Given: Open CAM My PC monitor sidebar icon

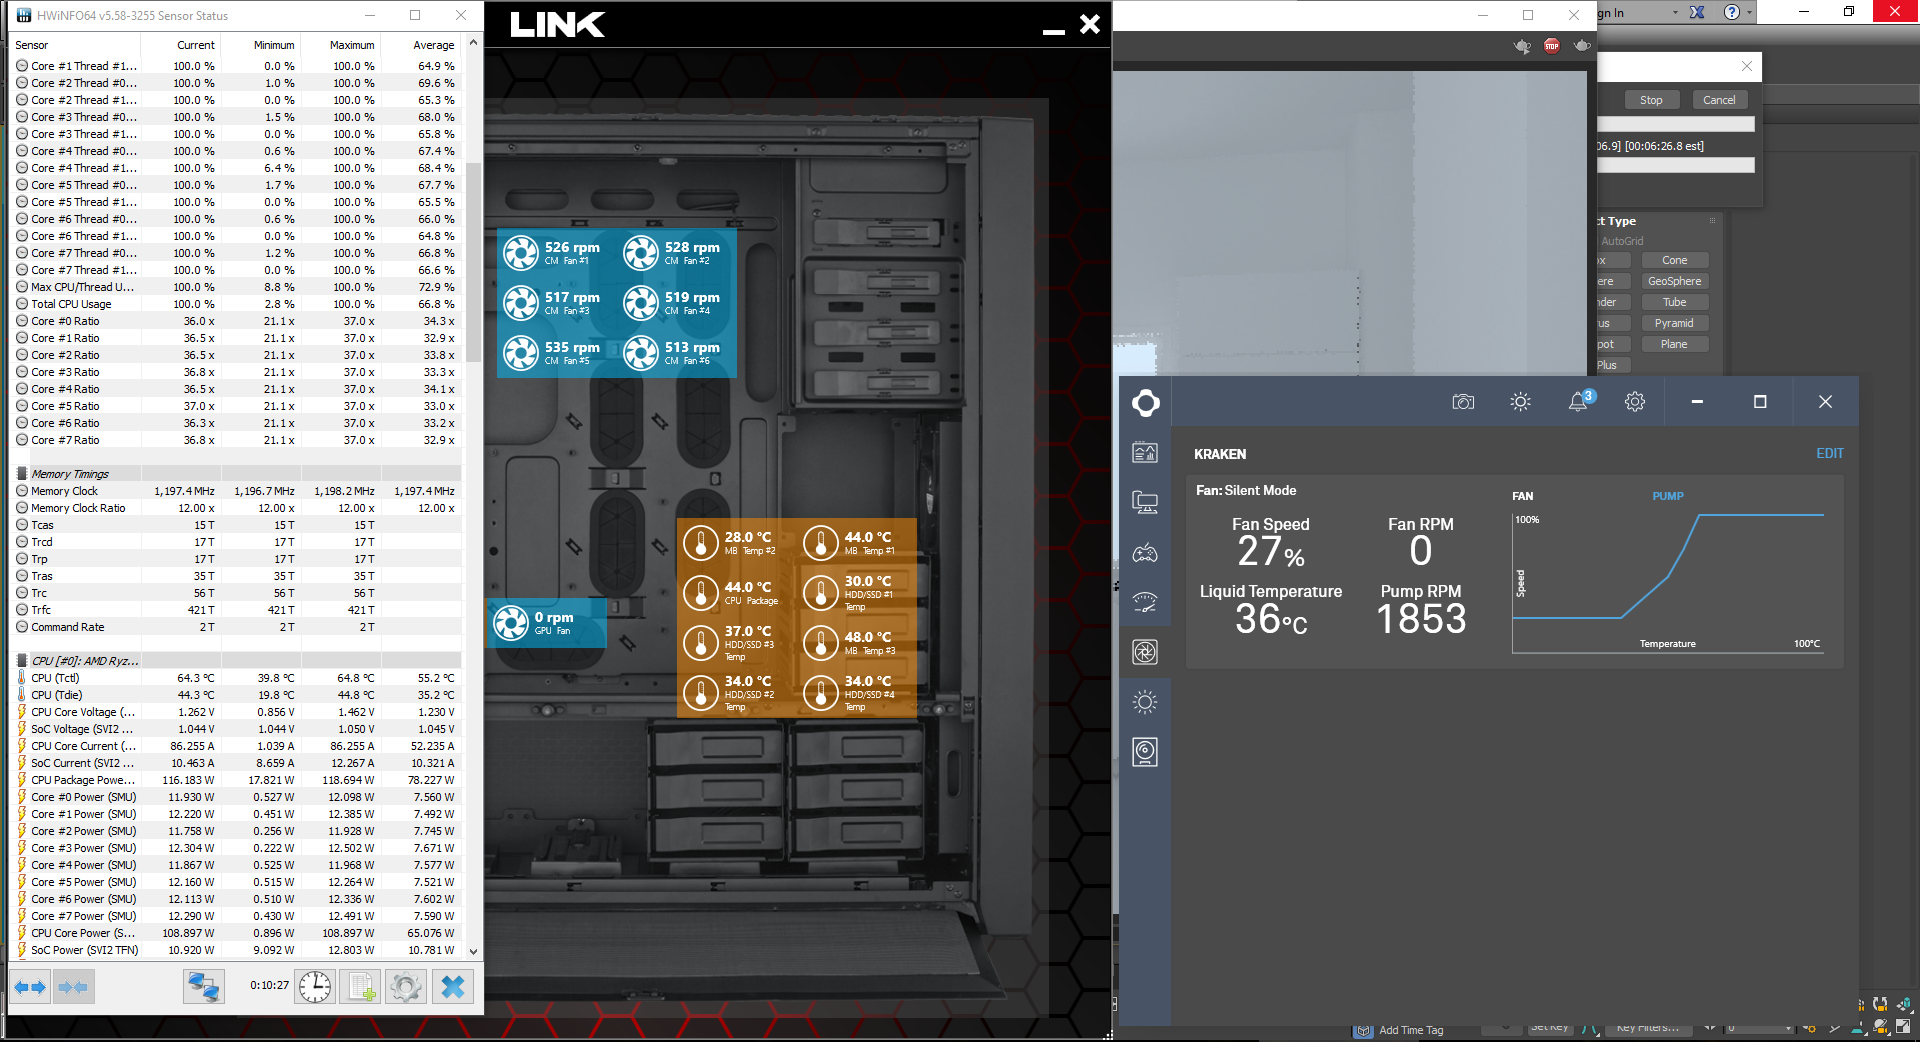Looking at the screenshot, I should pyautogui.click(x=1145, y=503).
